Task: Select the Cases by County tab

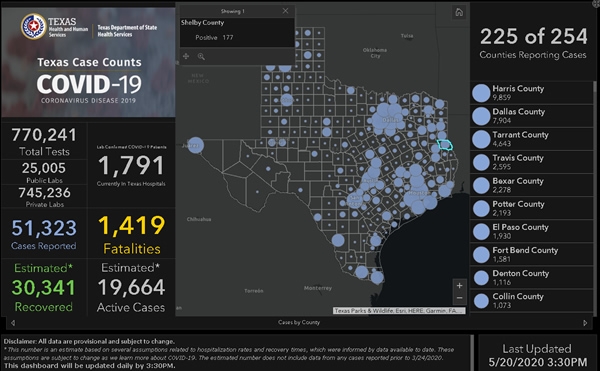Action: click(299, 322)
